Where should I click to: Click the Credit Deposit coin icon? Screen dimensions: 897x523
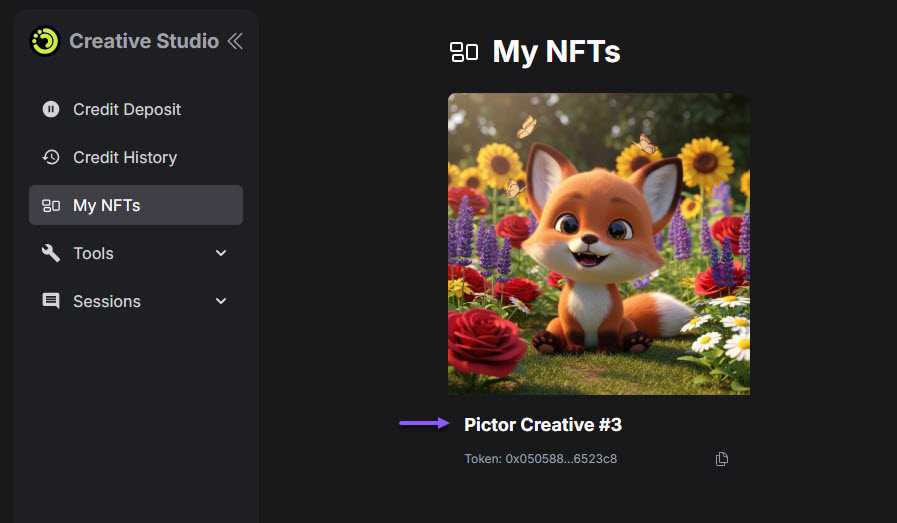(x=51, y=109)
